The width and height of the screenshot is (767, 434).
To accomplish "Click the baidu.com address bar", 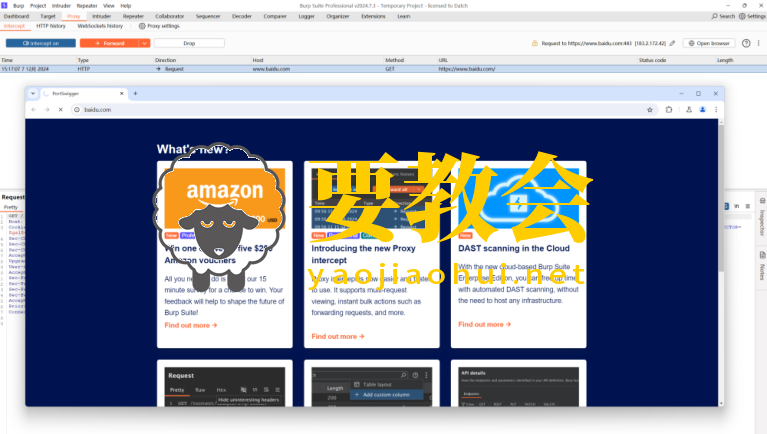I will [362, 110].
